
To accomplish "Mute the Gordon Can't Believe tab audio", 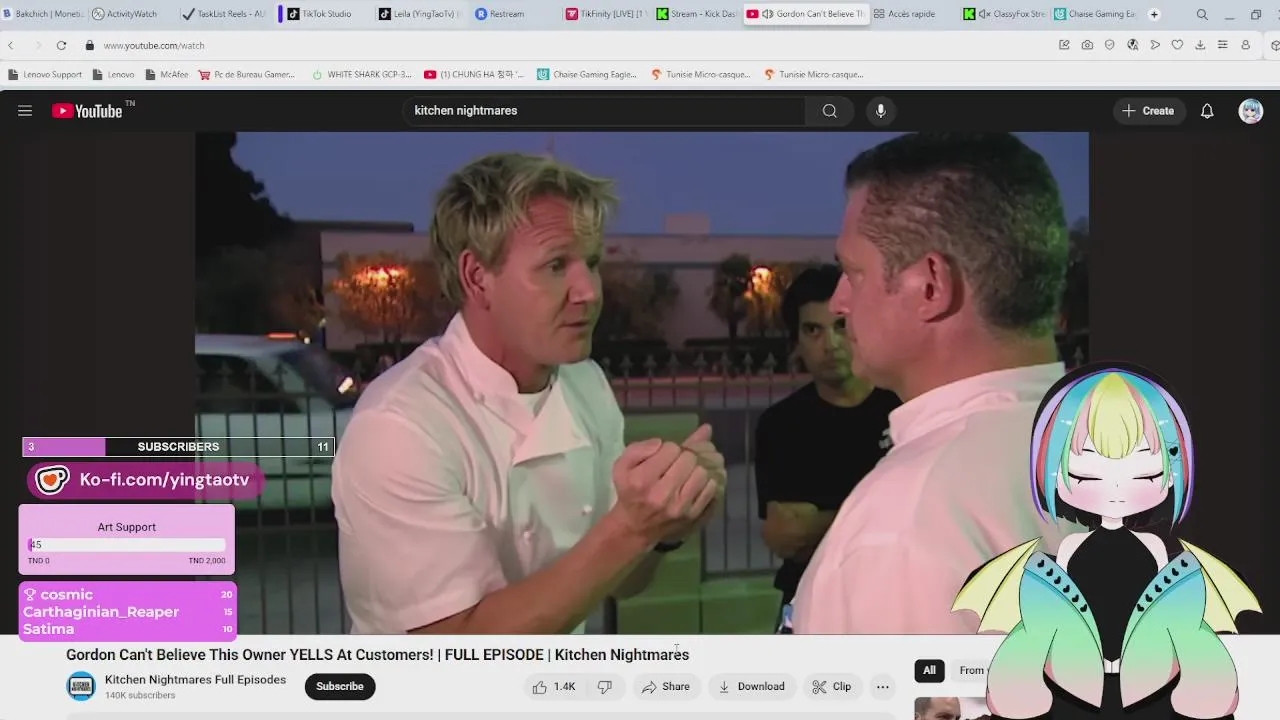I will 767,14.
